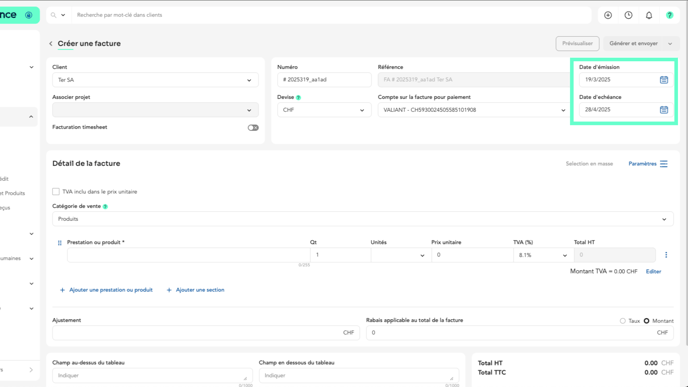
Task: Open the Compte sur la facture dropdown
Action: point(473,110)
